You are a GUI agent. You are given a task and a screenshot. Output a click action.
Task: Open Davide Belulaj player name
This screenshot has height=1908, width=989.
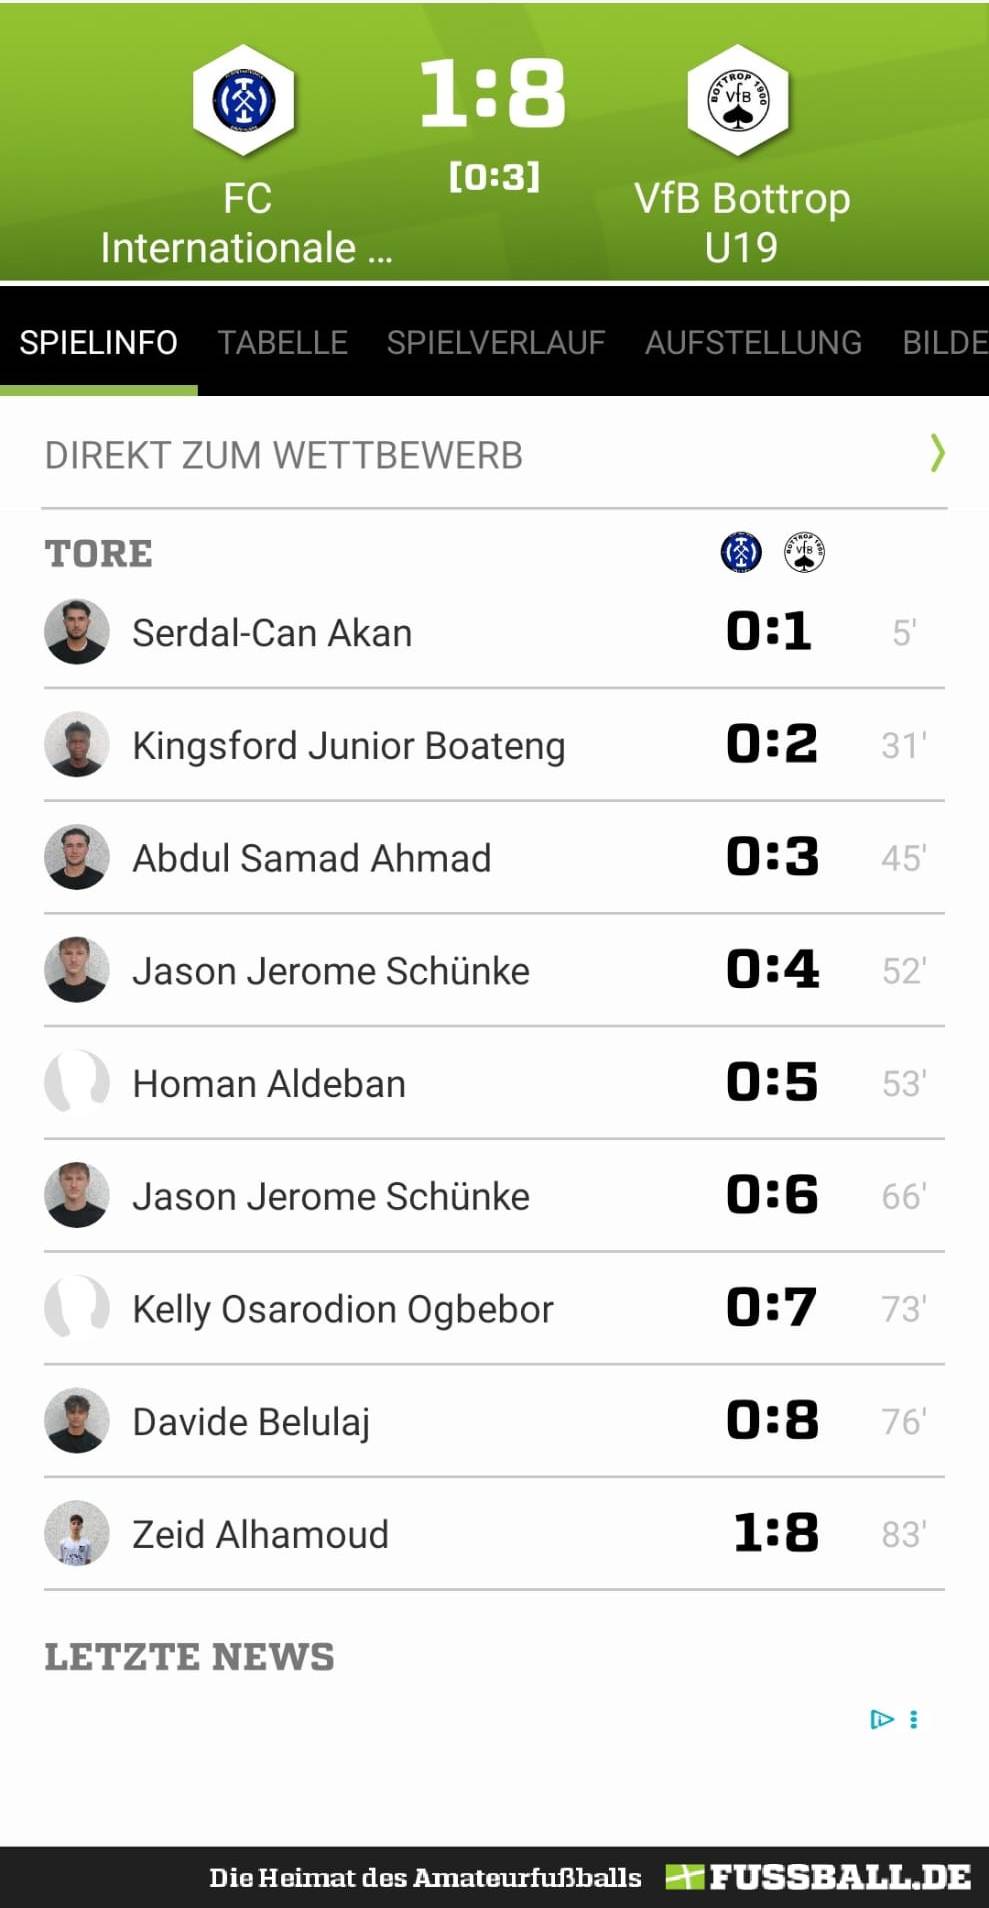coord(251,1421)
